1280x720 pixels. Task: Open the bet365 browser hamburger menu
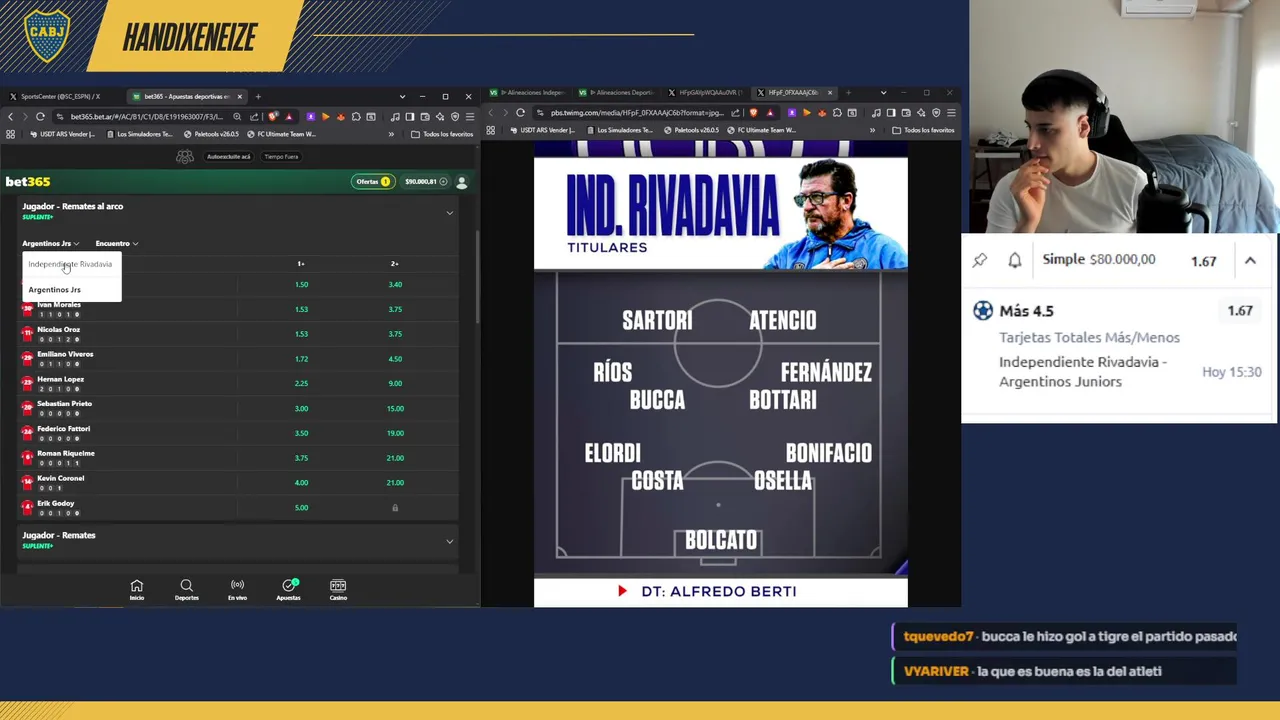tap(470, 117)
